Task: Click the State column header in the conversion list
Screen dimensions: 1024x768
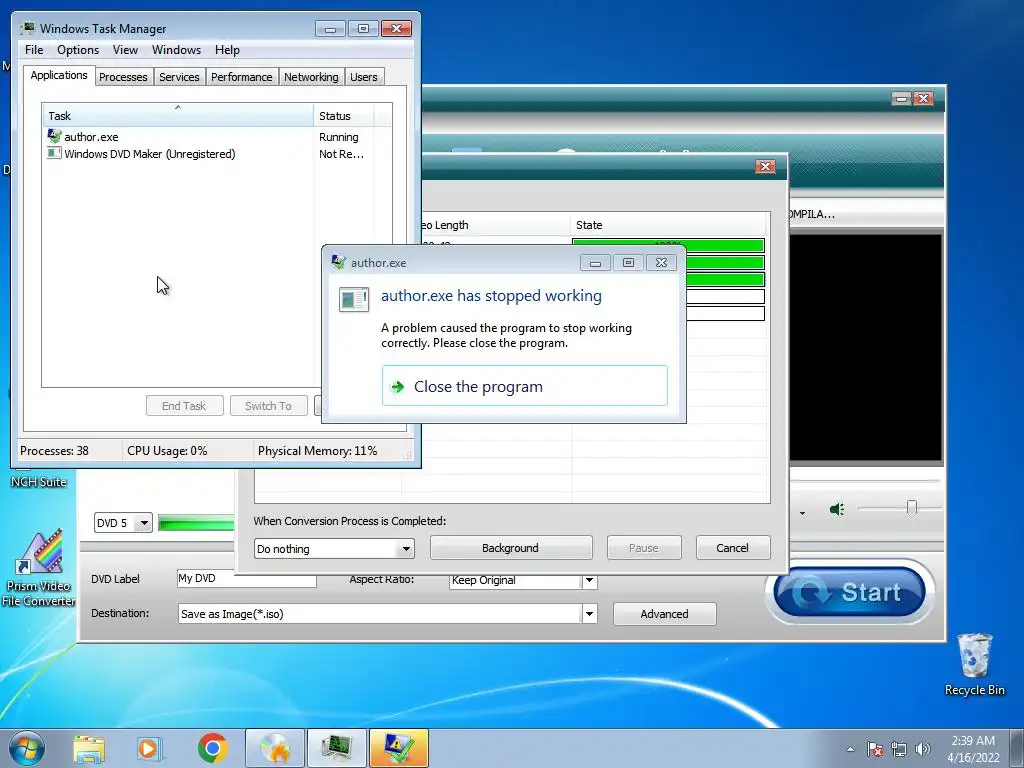Action: [668, 225]
